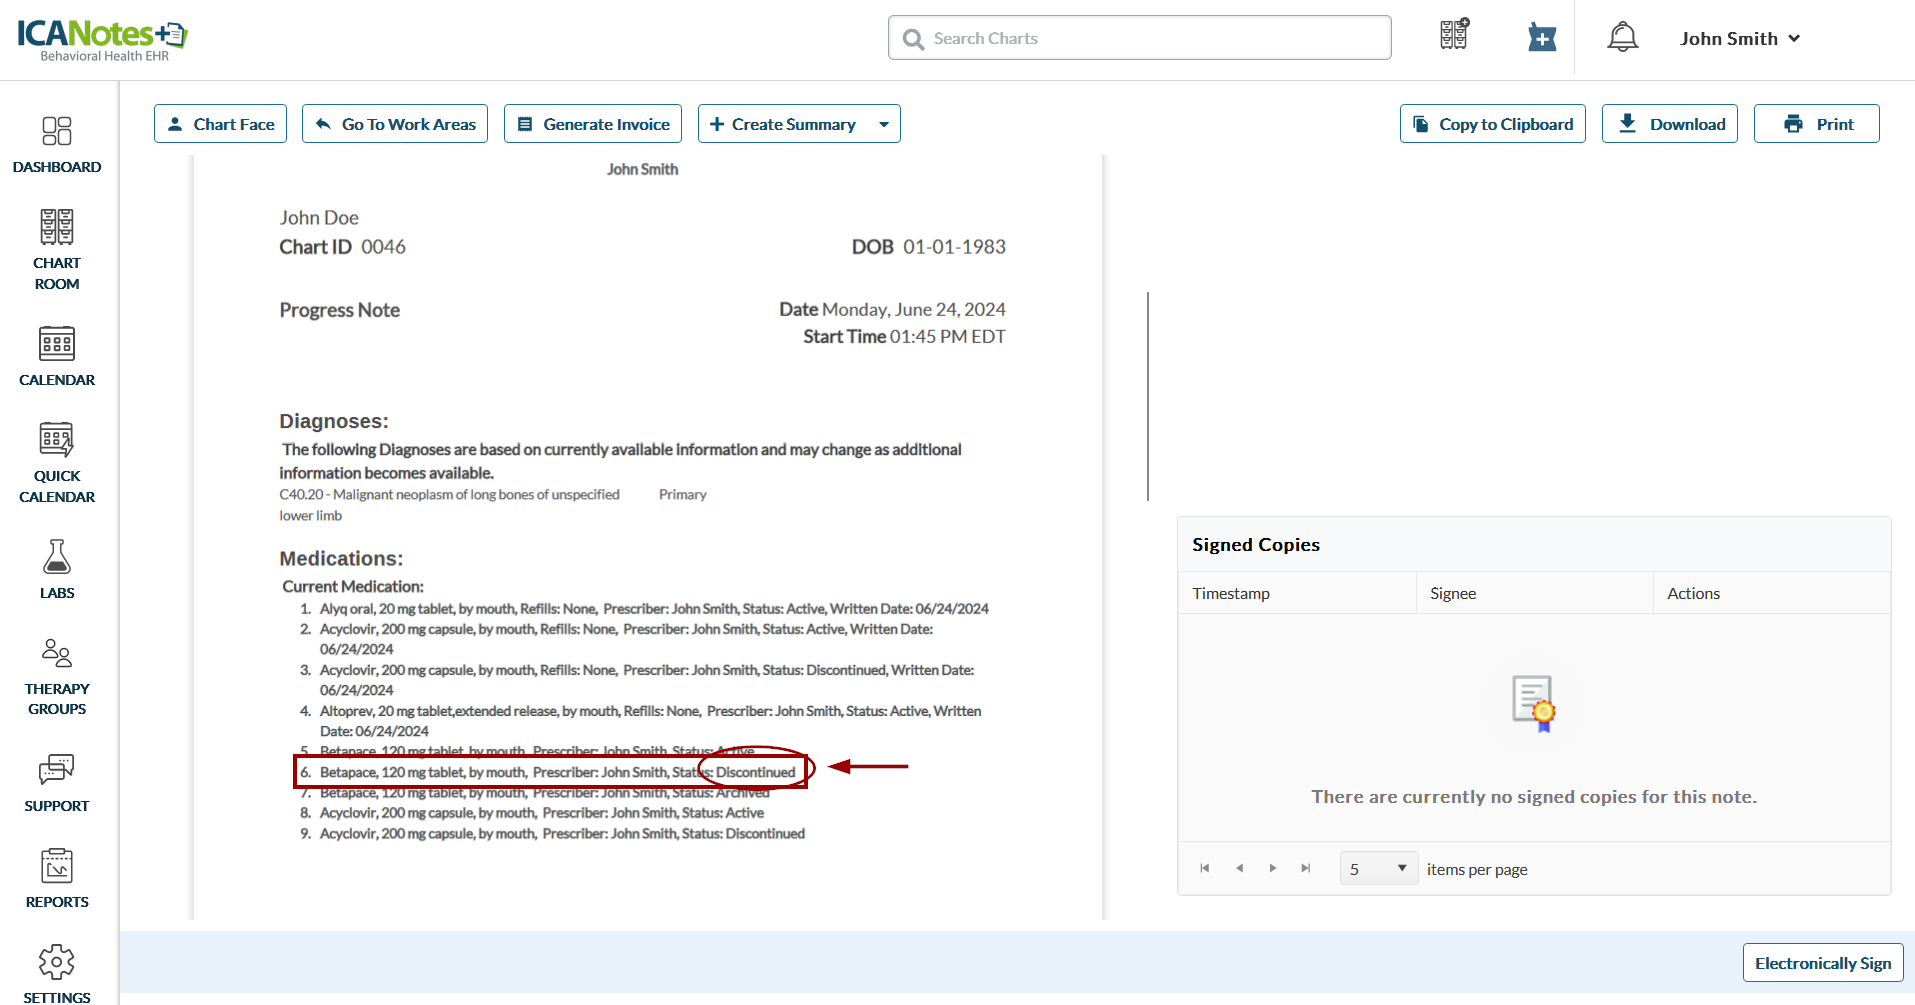Viewport: 1915px width, 1005px height.
Task: Download the progress note
Action: click(1669, 124)
